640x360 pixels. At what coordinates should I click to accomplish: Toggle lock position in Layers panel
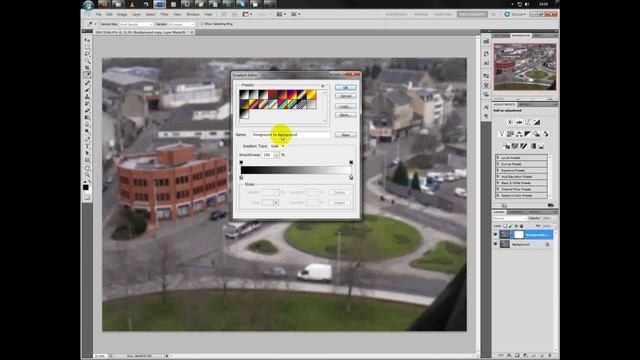pyautogui.click(x=516, y=226)
